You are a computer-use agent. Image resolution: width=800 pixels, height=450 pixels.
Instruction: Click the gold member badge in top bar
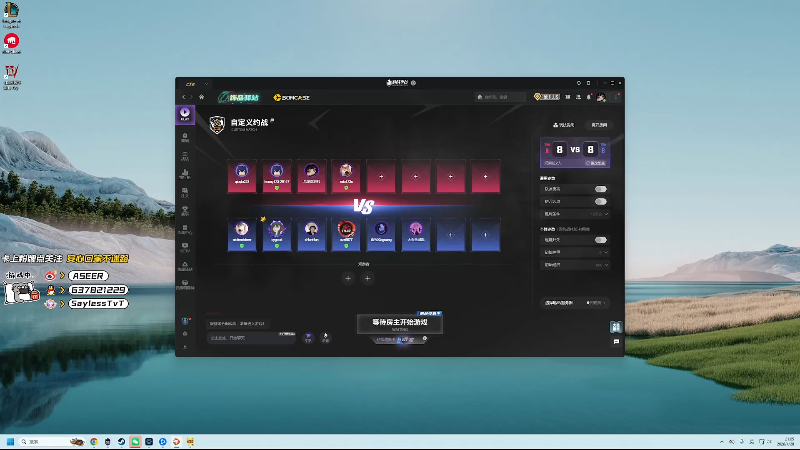(x=547, y=96)
